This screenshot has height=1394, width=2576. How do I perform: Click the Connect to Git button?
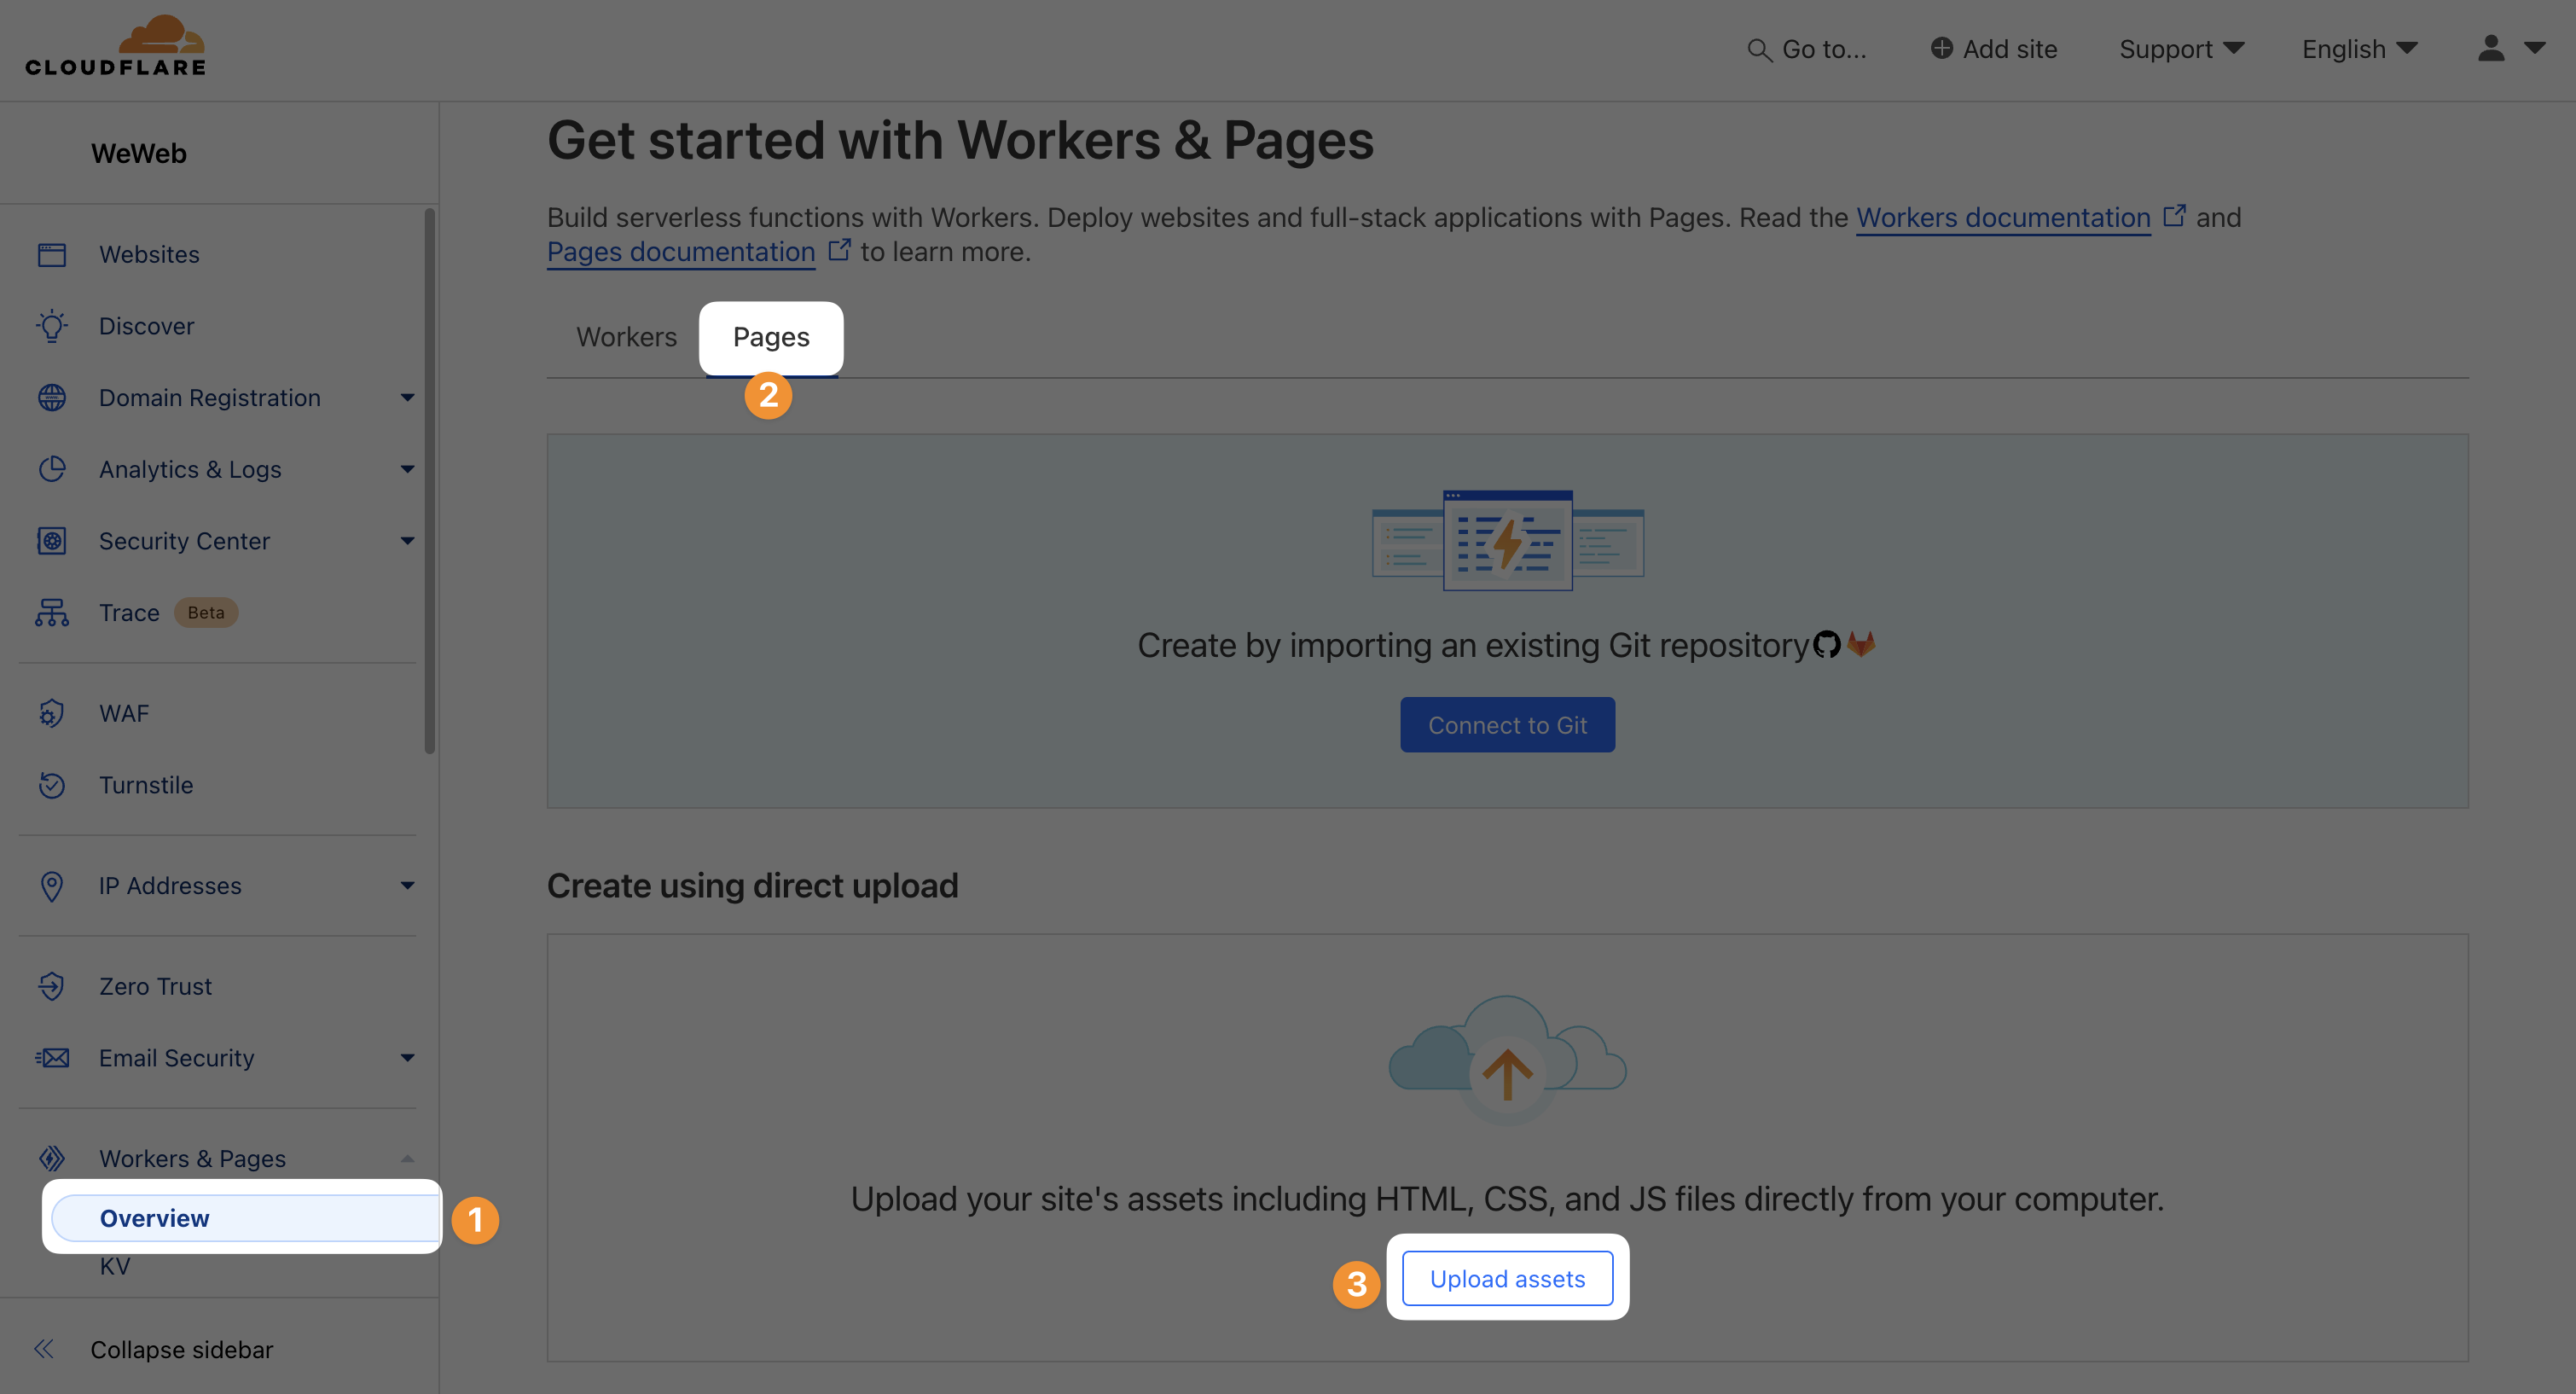(1506, 724)
